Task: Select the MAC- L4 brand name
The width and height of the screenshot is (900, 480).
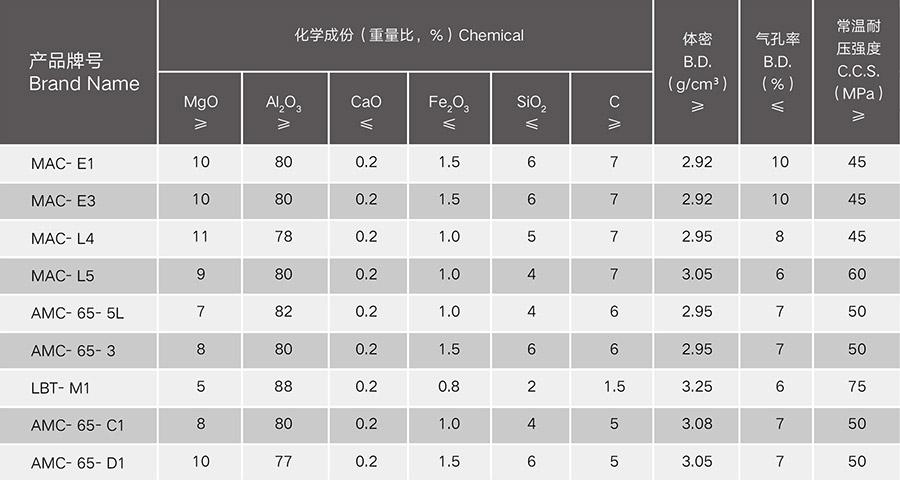Action: [x=63, y=239]
